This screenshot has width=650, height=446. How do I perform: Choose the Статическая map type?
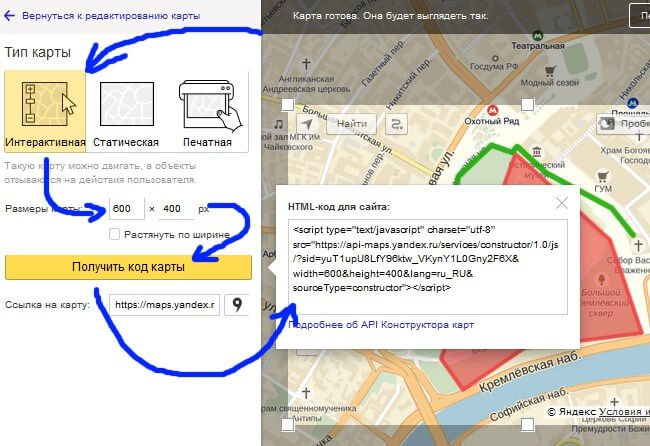125,111
